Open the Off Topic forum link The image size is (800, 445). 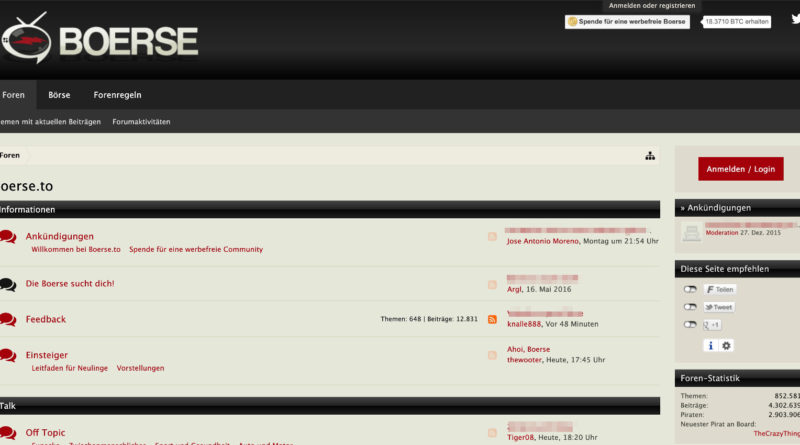[x=45, y=433]
